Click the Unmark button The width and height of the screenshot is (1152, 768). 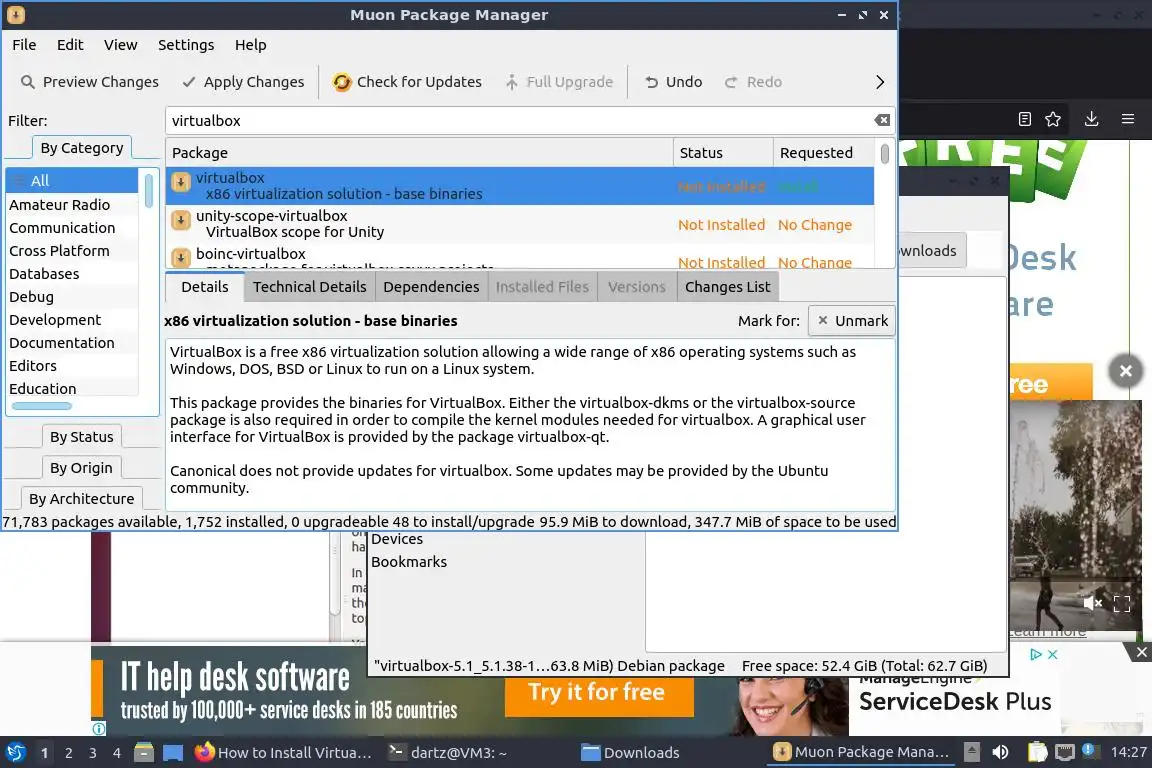(852, 320)
